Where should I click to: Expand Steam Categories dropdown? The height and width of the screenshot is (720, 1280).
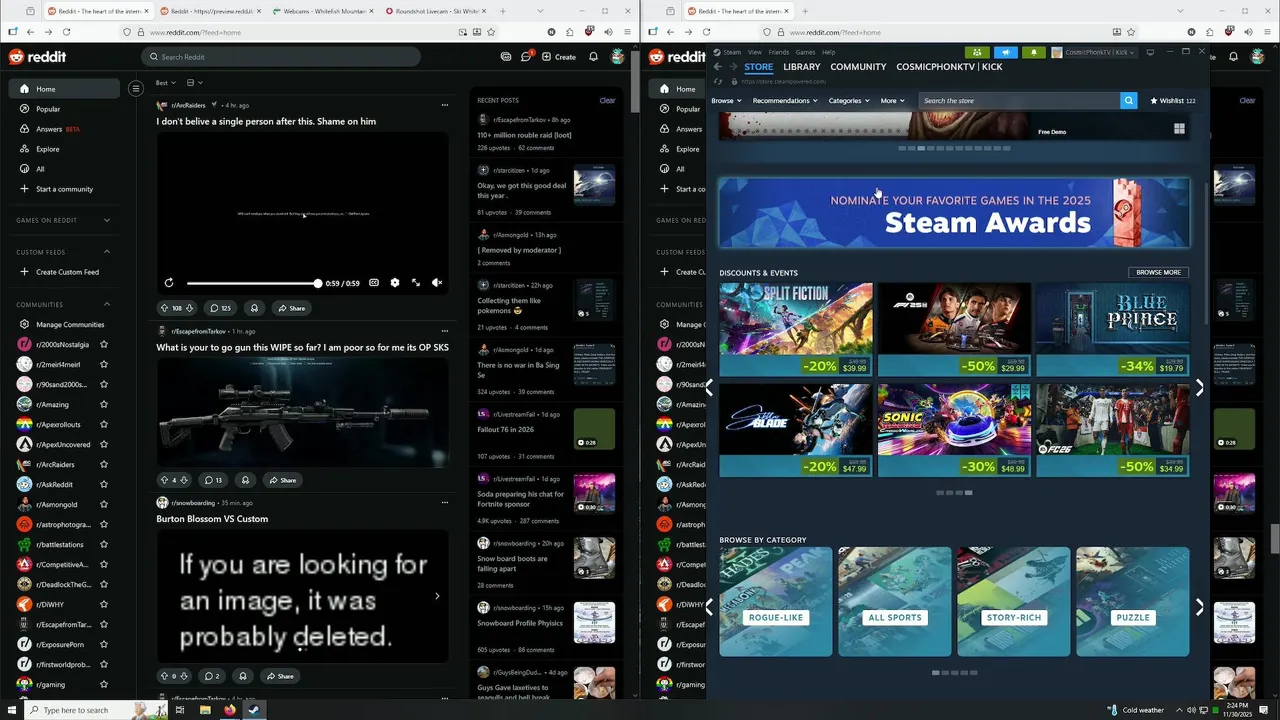pos(849,101)
